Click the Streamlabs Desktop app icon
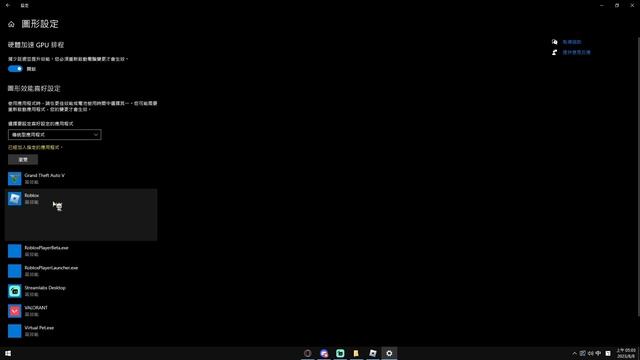Viewport: 640px width, 360px height. [15, 291]
